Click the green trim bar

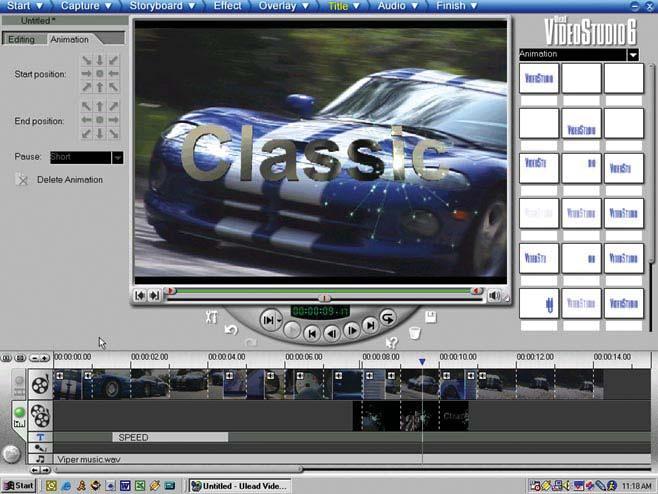[323, 290]
